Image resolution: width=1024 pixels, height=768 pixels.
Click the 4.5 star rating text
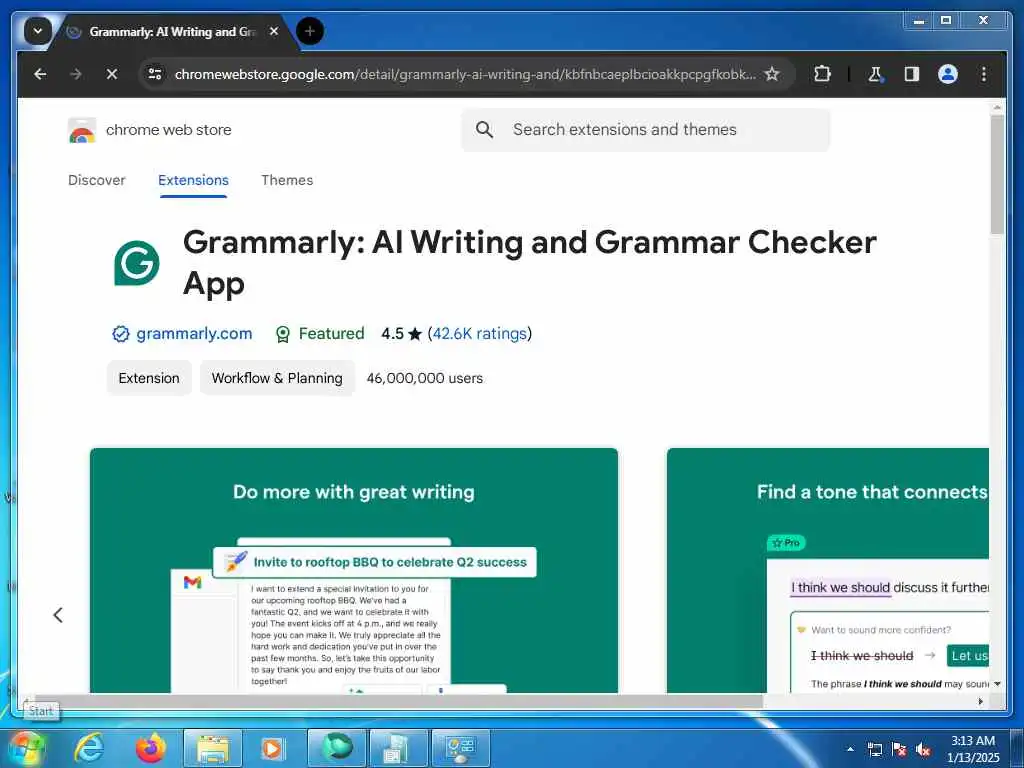pyautogui.click(x=402, y=334)
